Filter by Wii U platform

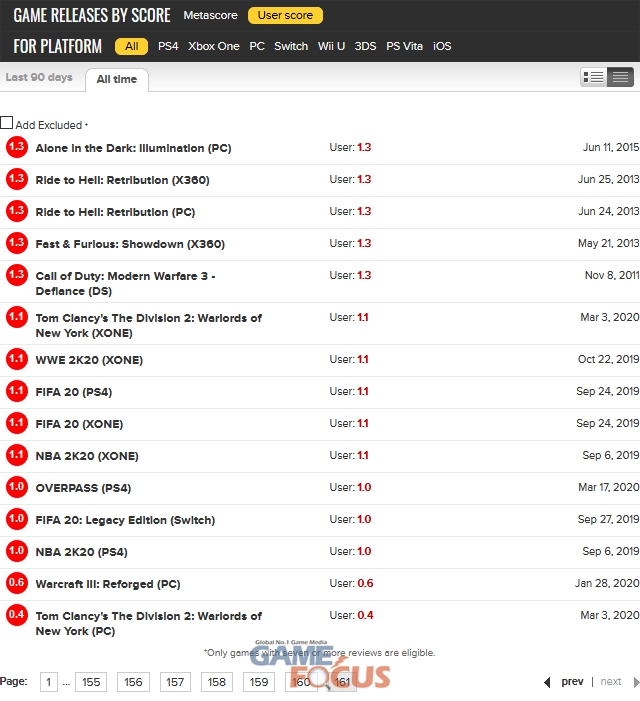click(x=331, y=46)
